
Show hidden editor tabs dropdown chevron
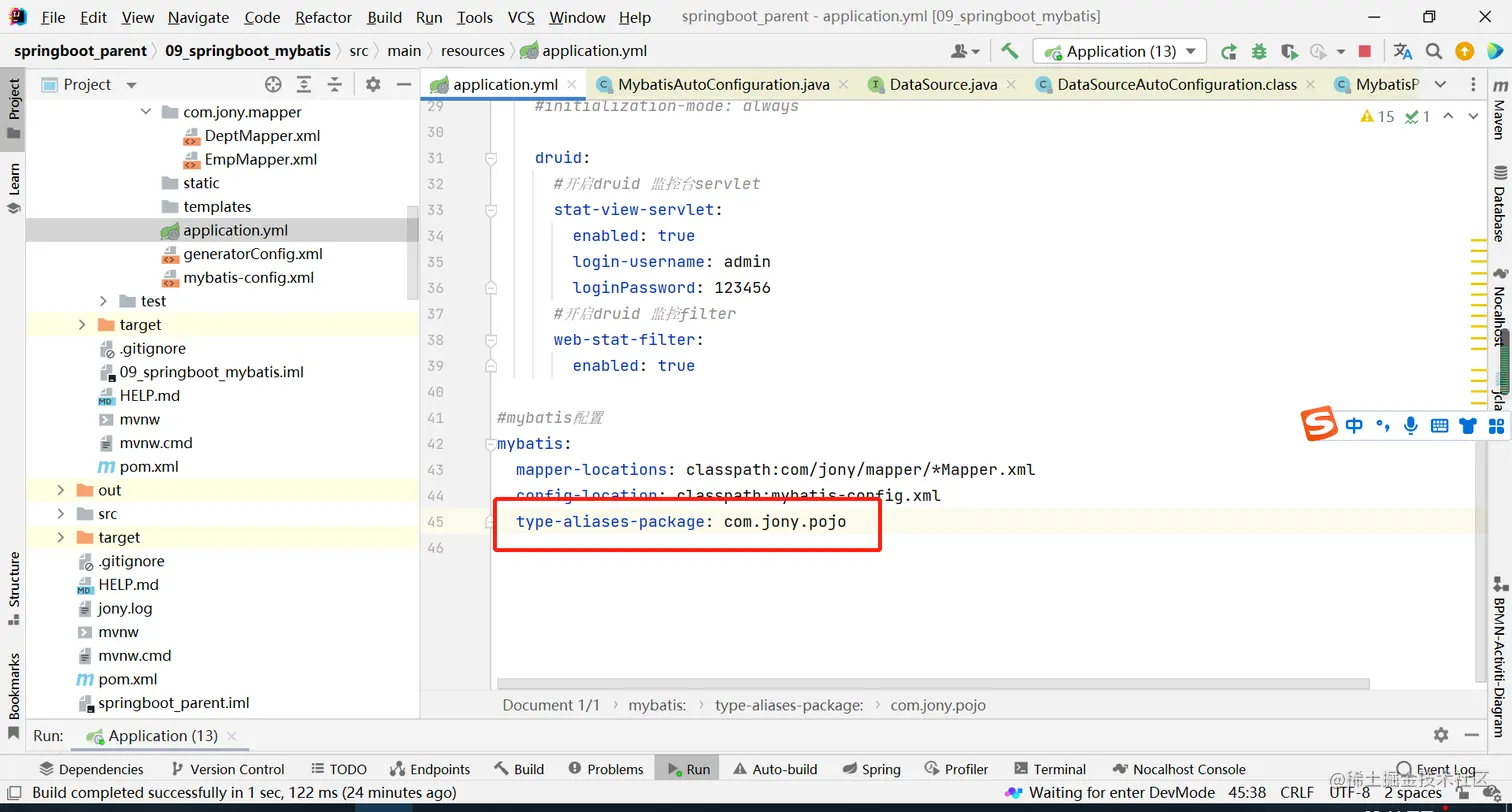[x=1441, y=84]
